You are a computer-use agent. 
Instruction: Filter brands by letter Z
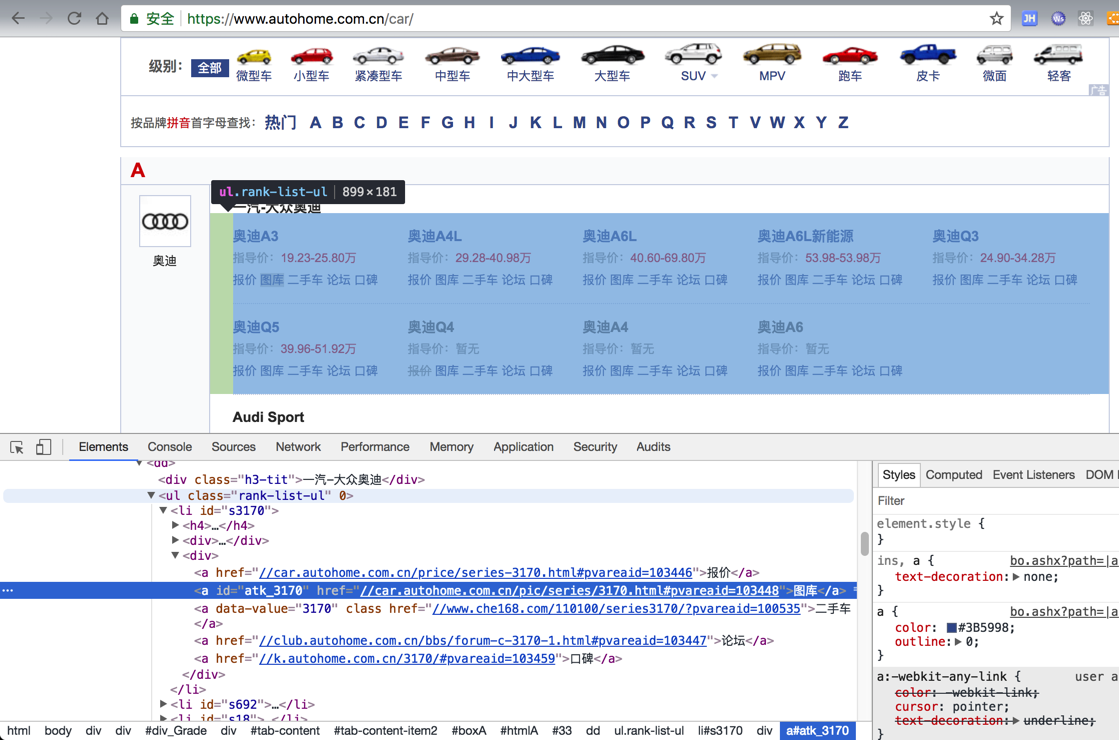843,123
